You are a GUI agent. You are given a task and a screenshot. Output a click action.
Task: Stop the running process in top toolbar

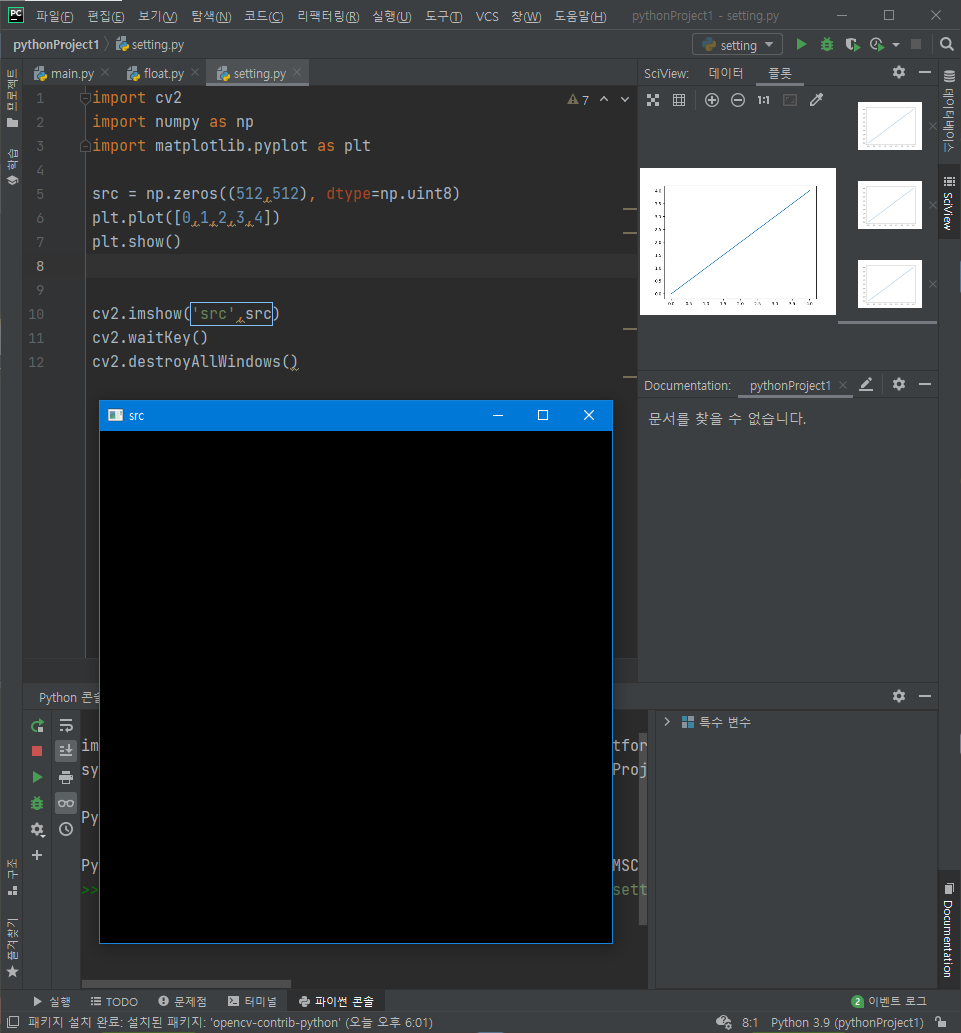pyautogui.click(x=916, y=44)
